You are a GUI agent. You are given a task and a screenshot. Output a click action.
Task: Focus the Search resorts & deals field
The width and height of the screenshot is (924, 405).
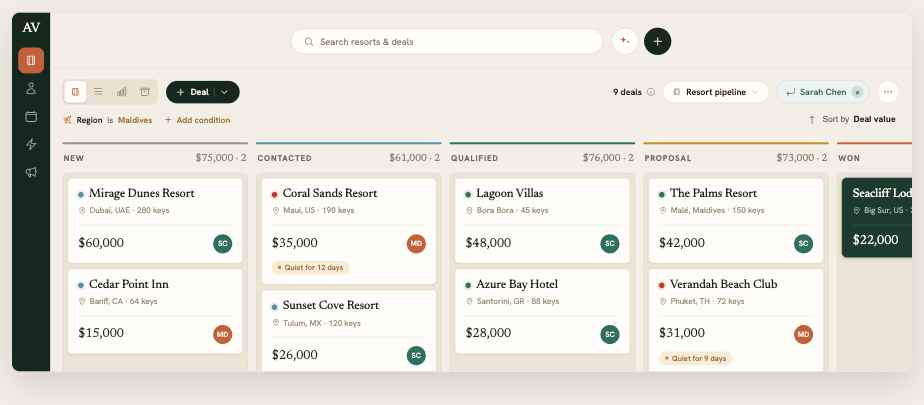(447, 42)
